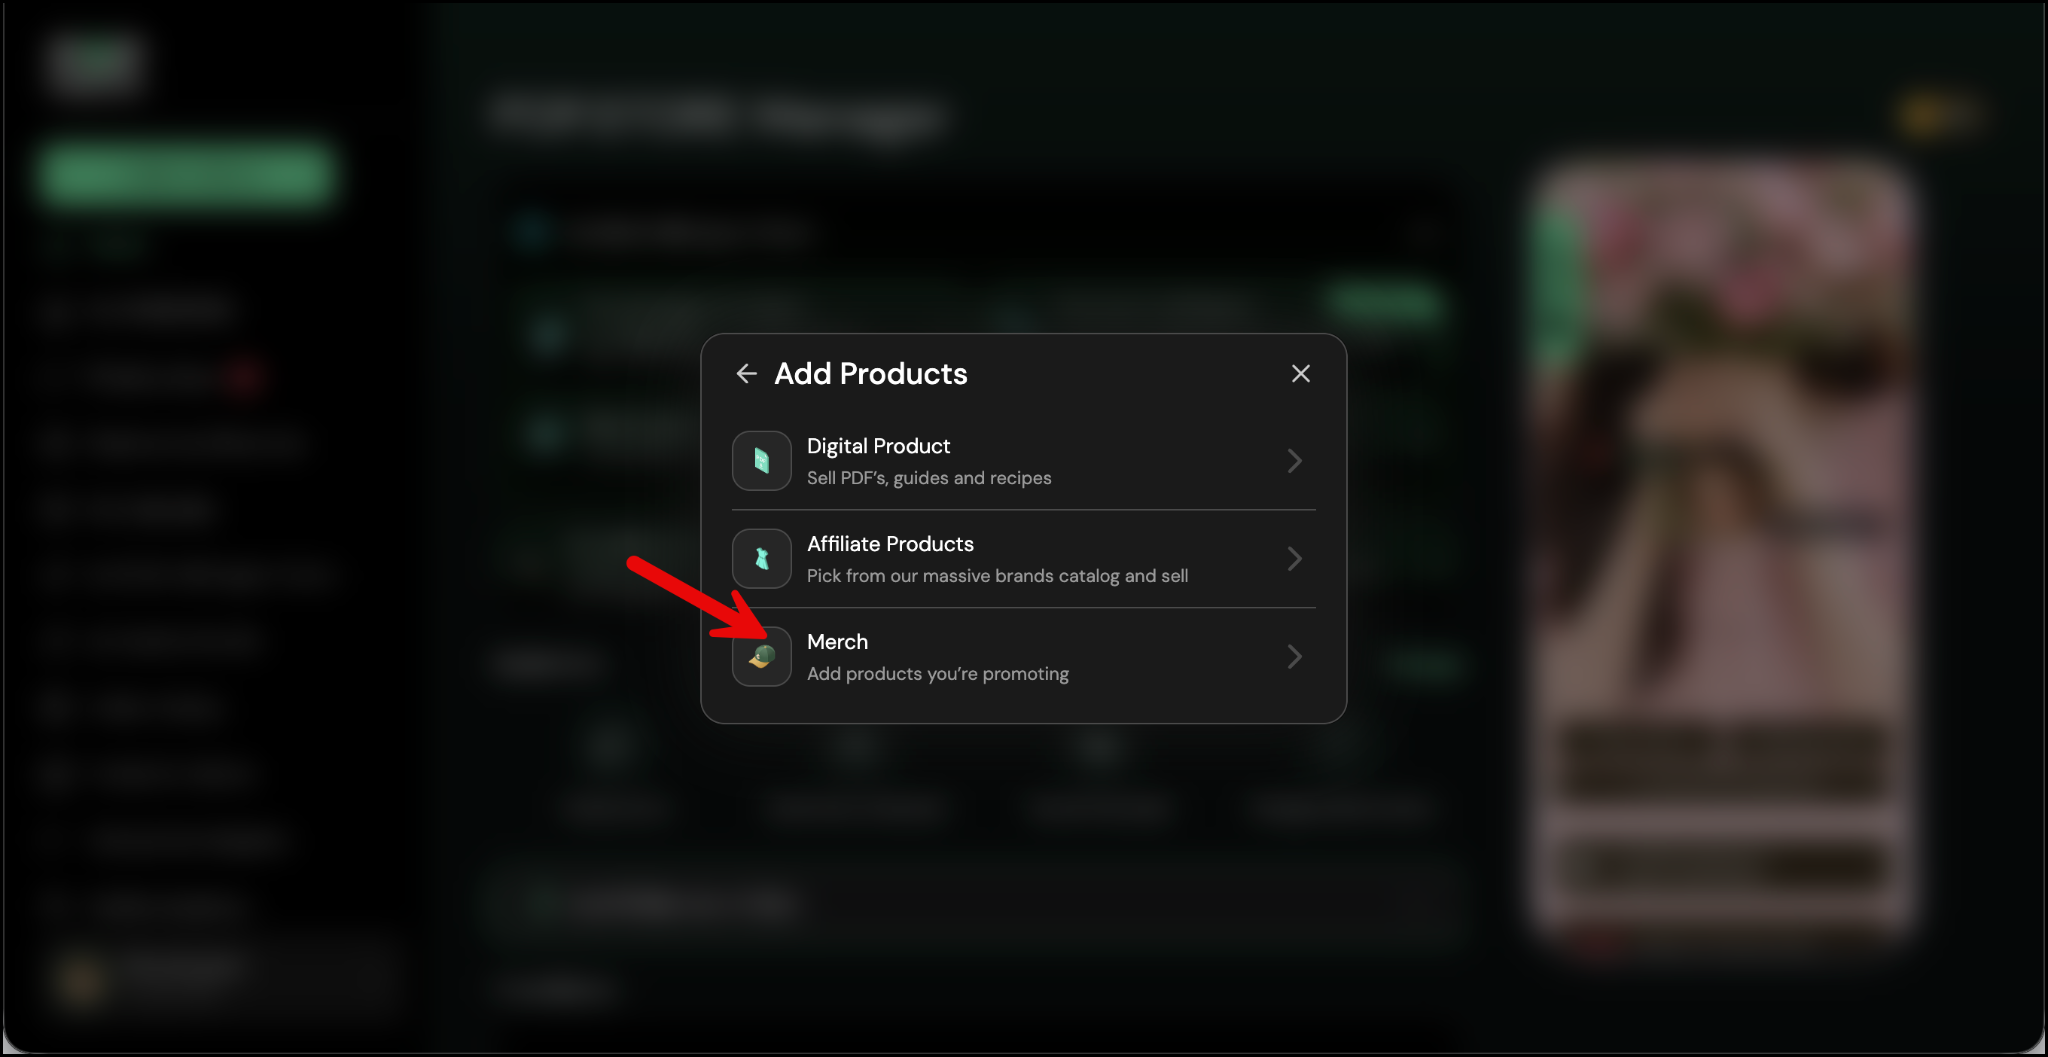The width and height of the screenshot is (2048, 1057).
Task: Expand the Affiliate Products chevron
Action: 1294,559
